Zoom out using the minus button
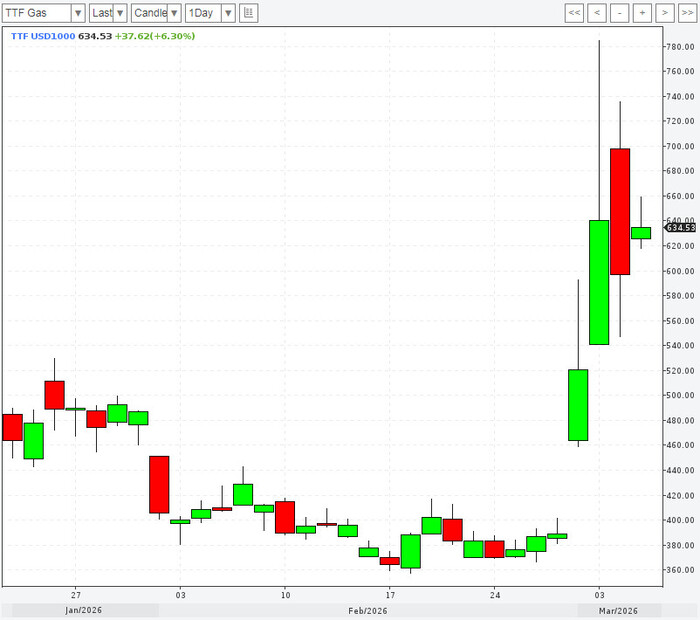Viewport: 700px width, 620px height. click(x=619, y=13)
